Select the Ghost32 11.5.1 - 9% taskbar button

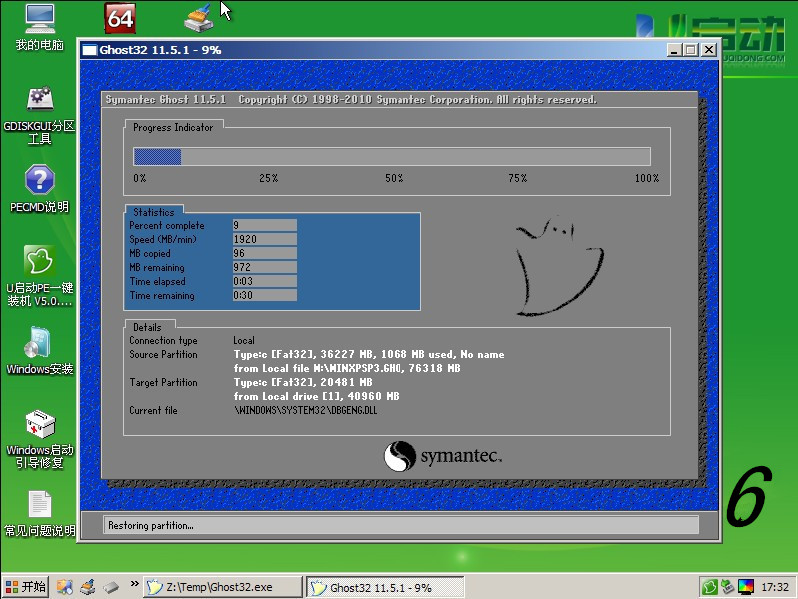tap(383, 587)
